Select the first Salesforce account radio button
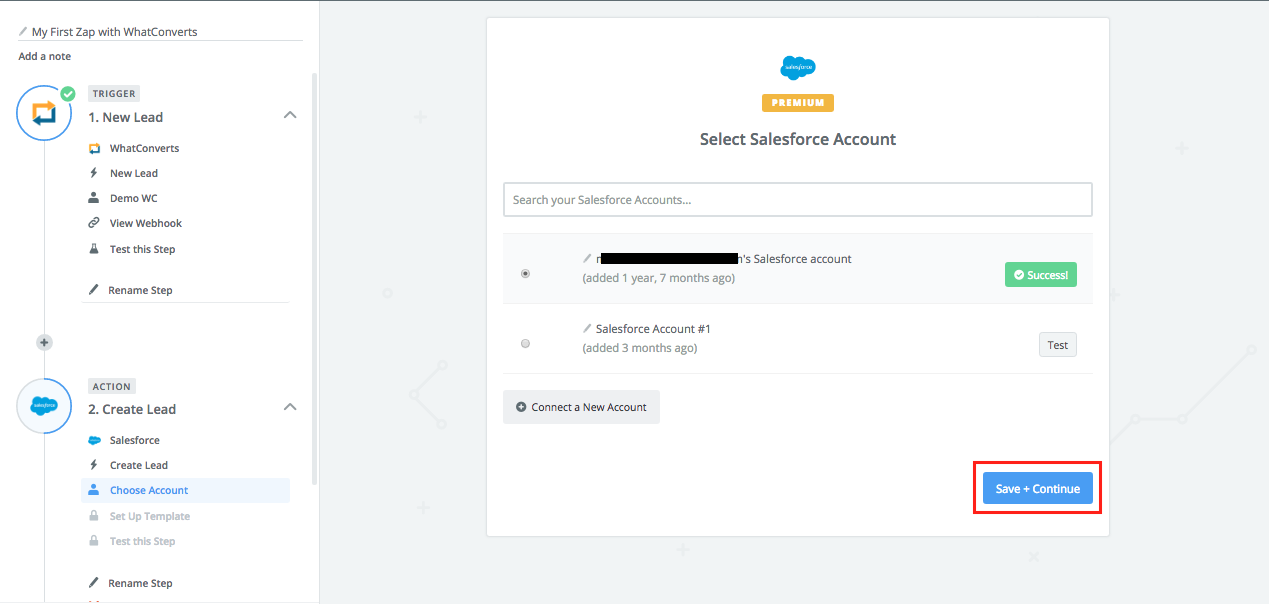Viewport: 1269px width, 604px height. click(x=526, y=273)
